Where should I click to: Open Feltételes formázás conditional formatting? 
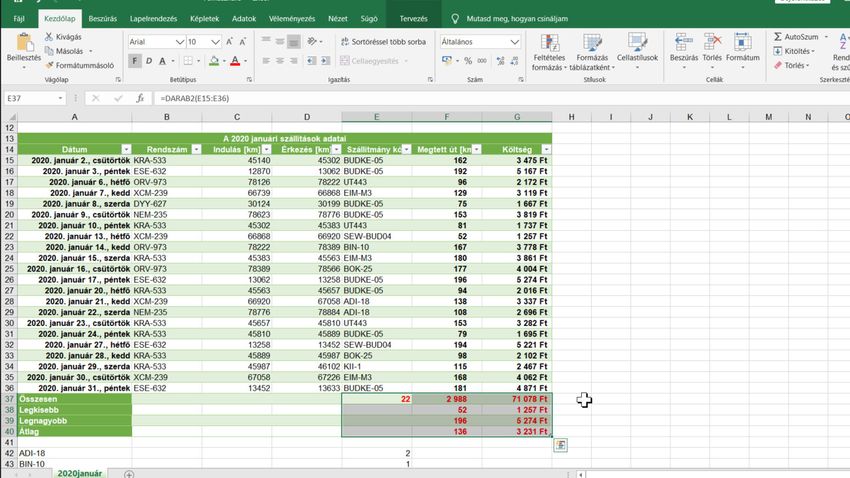(x=549, y=52)
